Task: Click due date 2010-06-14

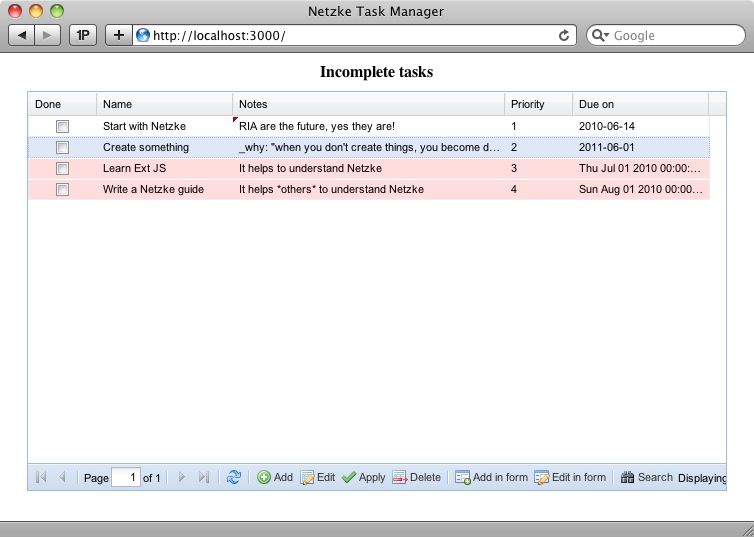Action: coord(607,126)
